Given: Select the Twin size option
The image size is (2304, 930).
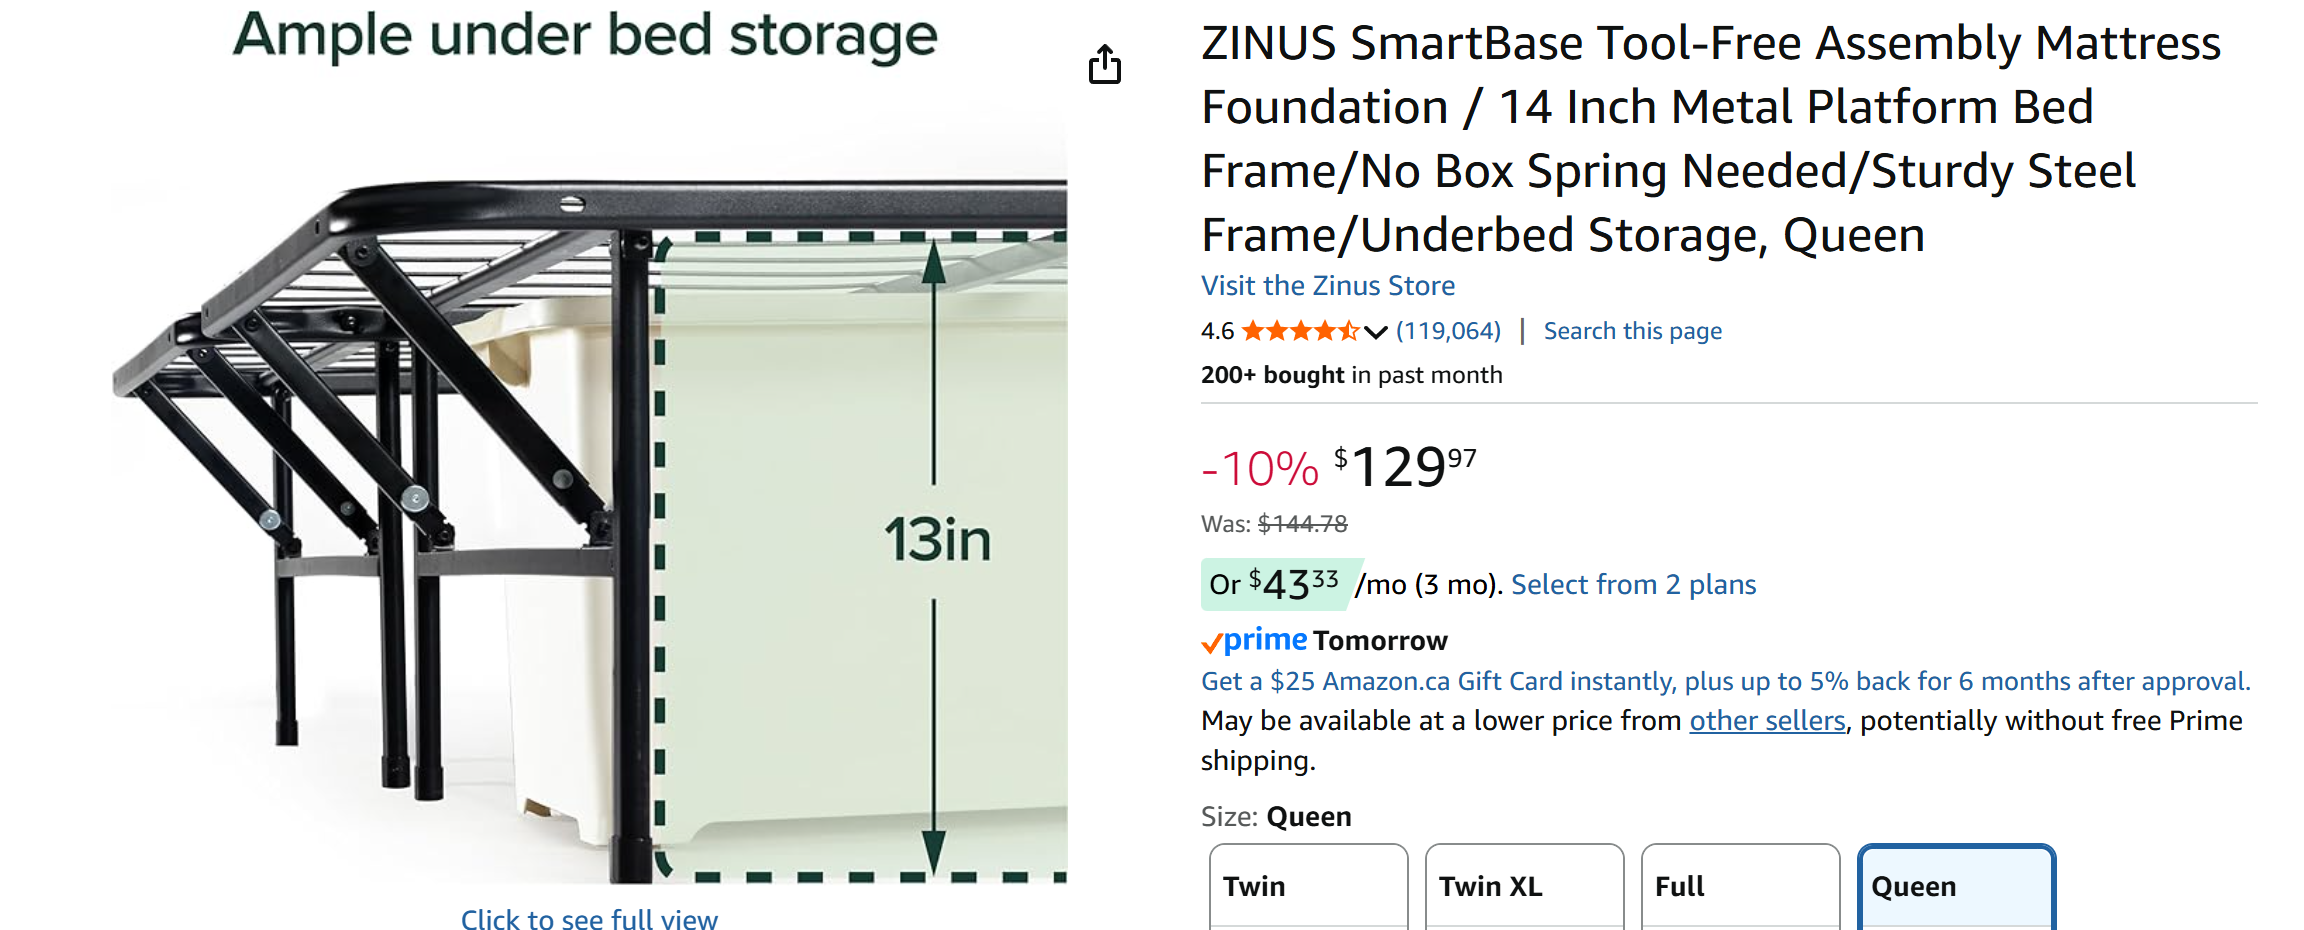Looking at the screenshot, I should 1308,886.
